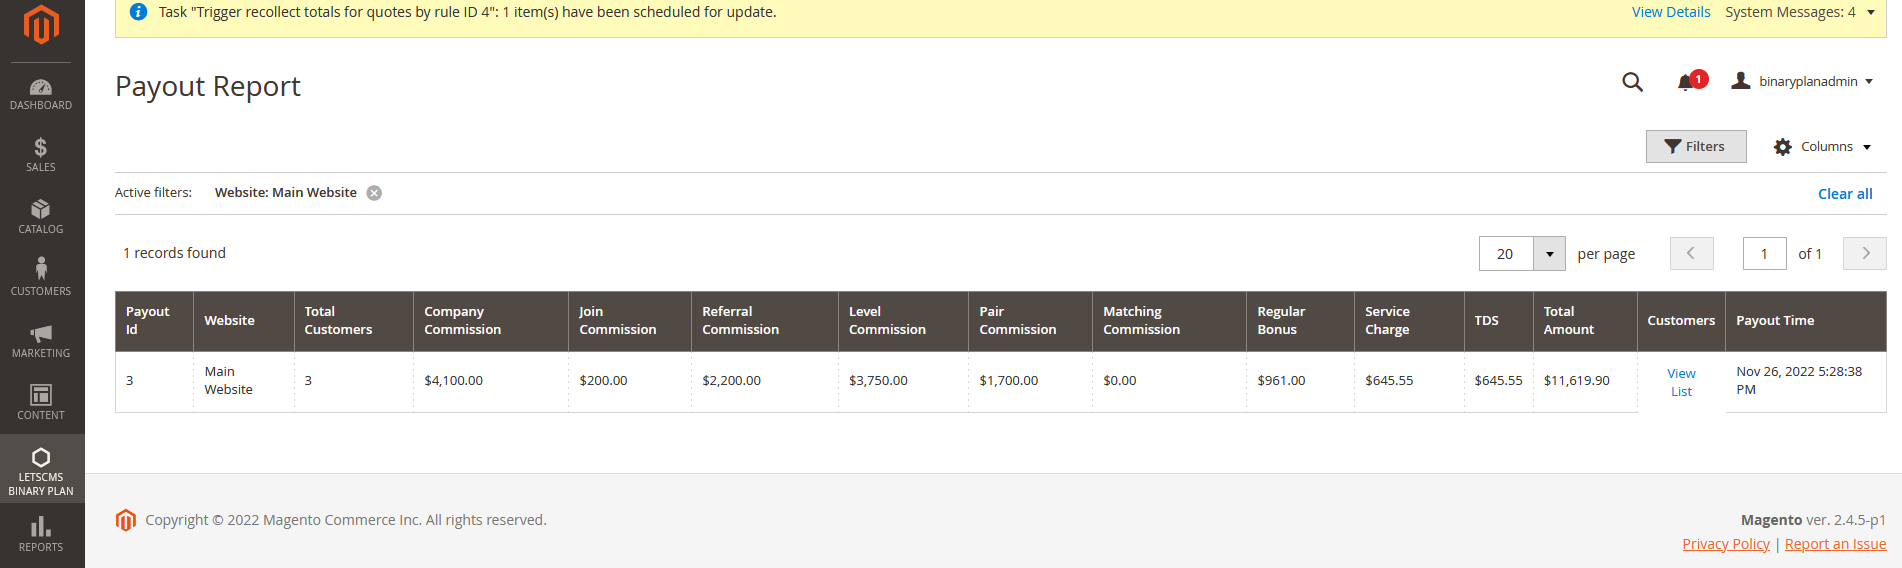Click the current page number field
Image resolution: width=1902 pixels, height=568 pixels.
point(1764,254)
